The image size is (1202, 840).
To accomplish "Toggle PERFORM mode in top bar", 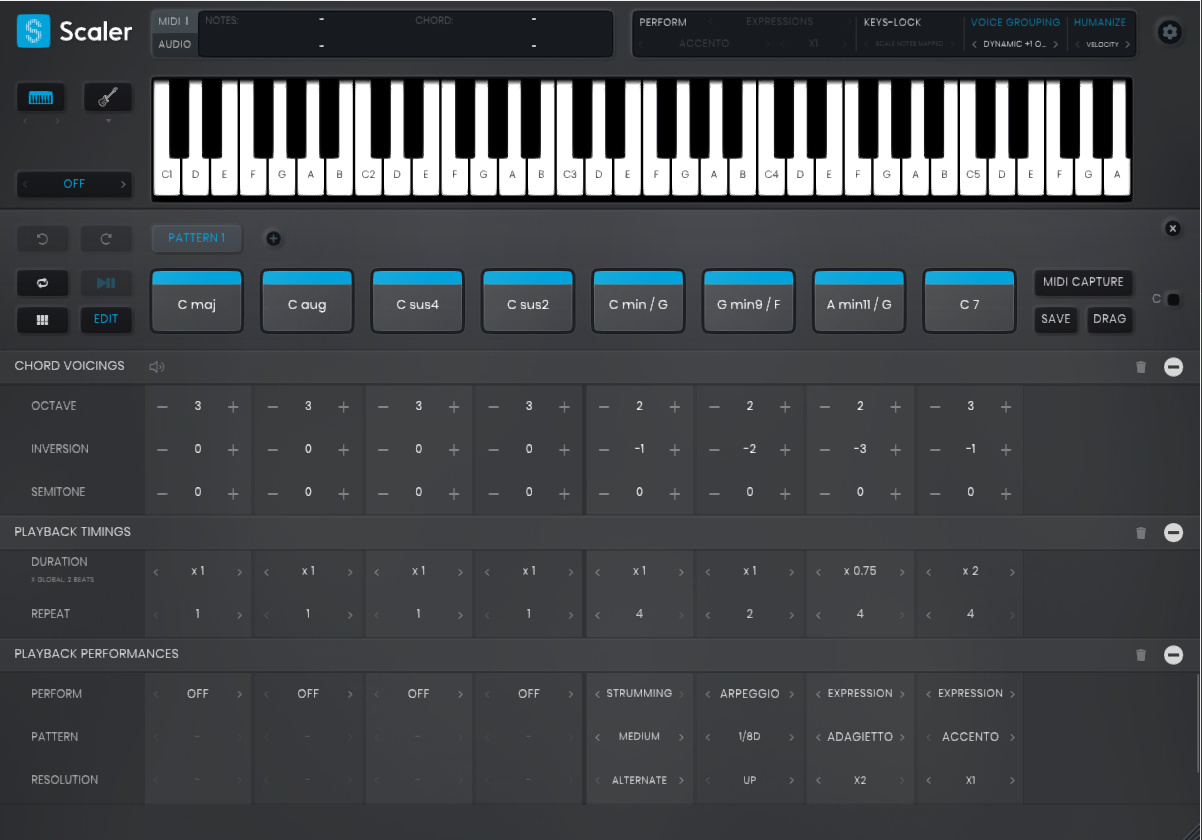I will tap(663, 22).
